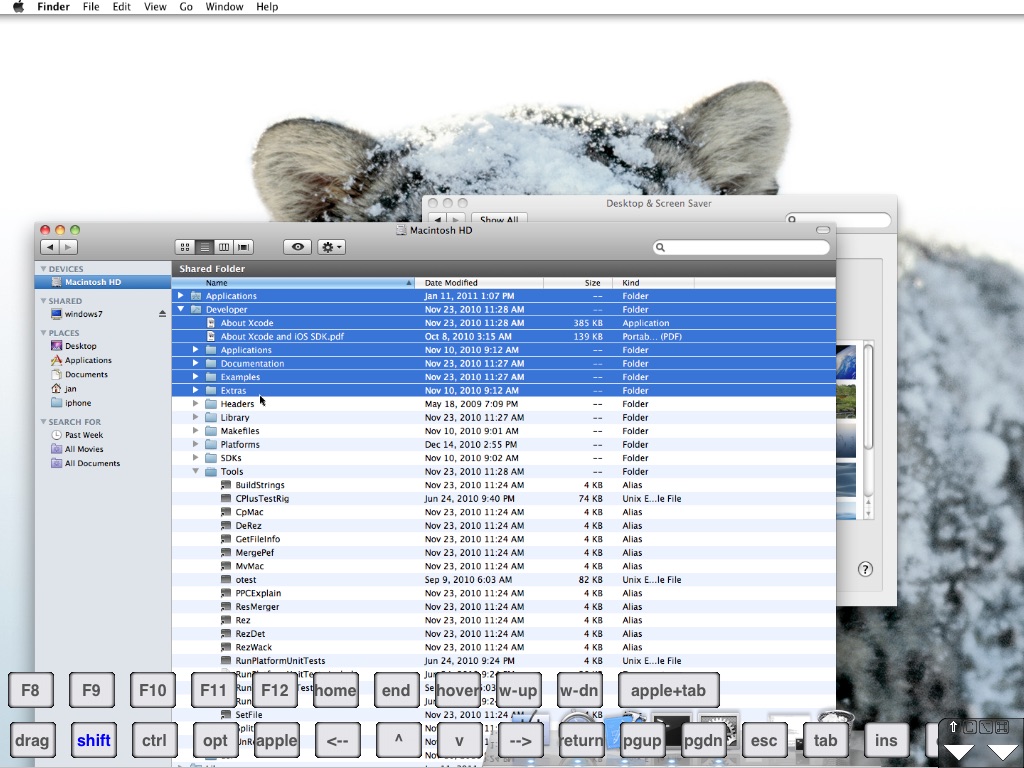1024x768 pixels.
Task: Tap the apple+tab overlay key
Action: coord(668,690)
